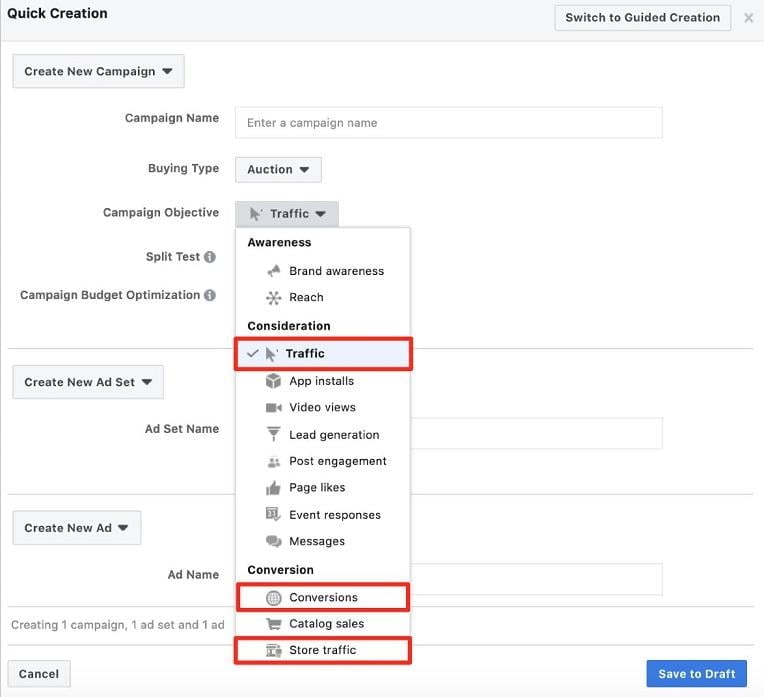Click the Campaign Budget Optimization info icon
This screenshot has width=764, height=697.
(x=210, y=295)
